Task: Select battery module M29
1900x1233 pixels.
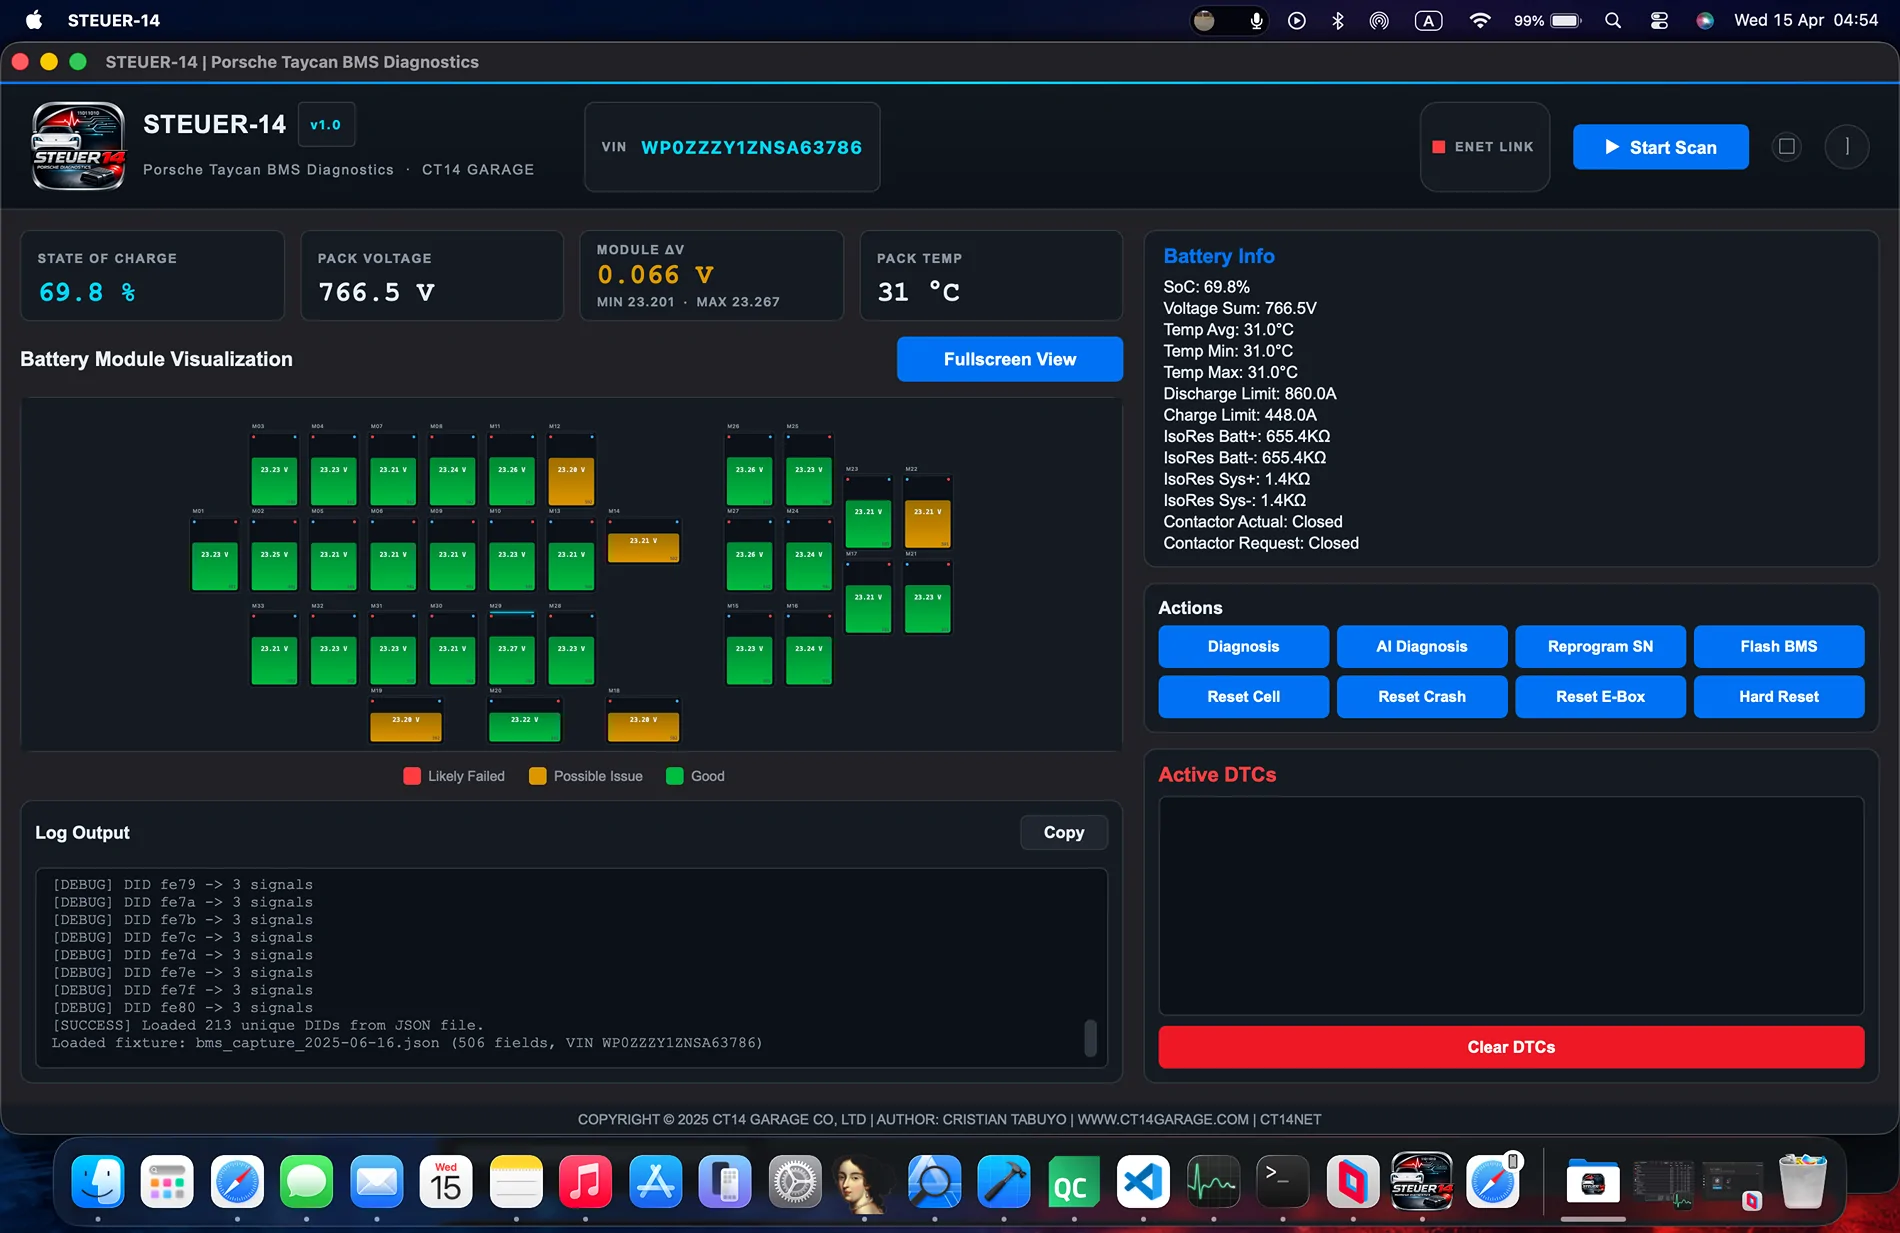Action: point(512,649)
